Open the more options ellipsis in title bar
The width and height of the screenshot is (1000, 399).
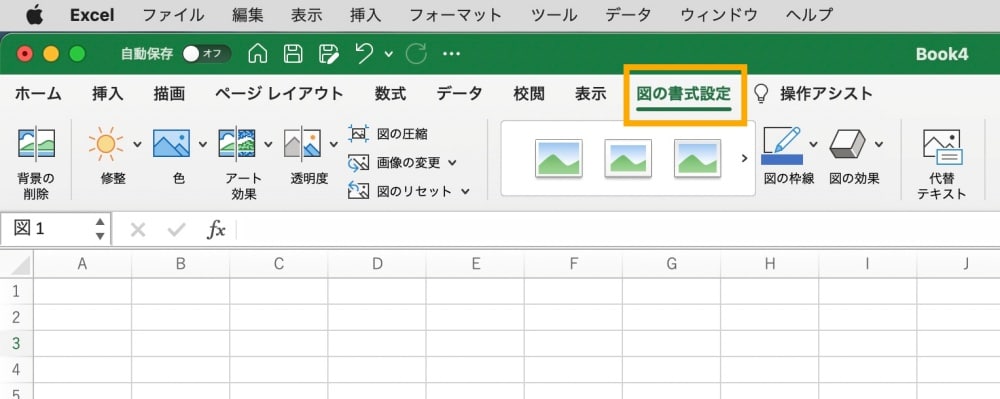click(x=452, y=54)
